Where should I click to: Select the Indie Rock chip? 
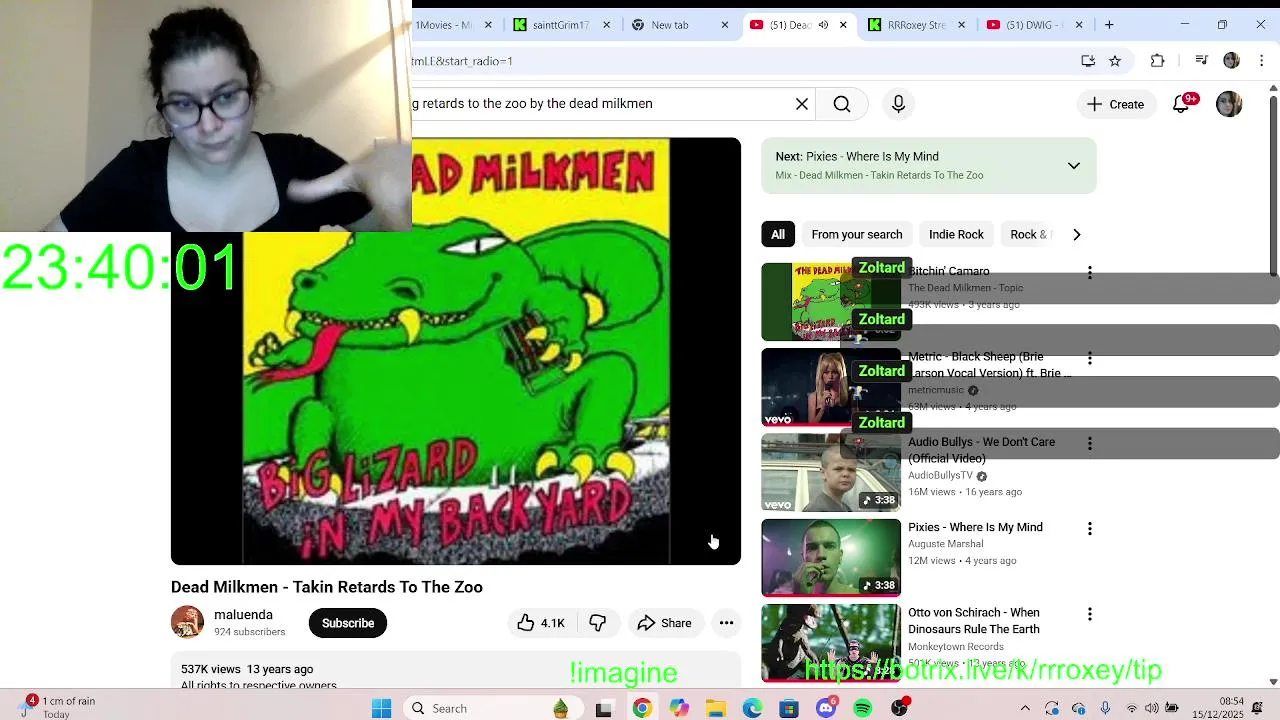coord(956,234)
